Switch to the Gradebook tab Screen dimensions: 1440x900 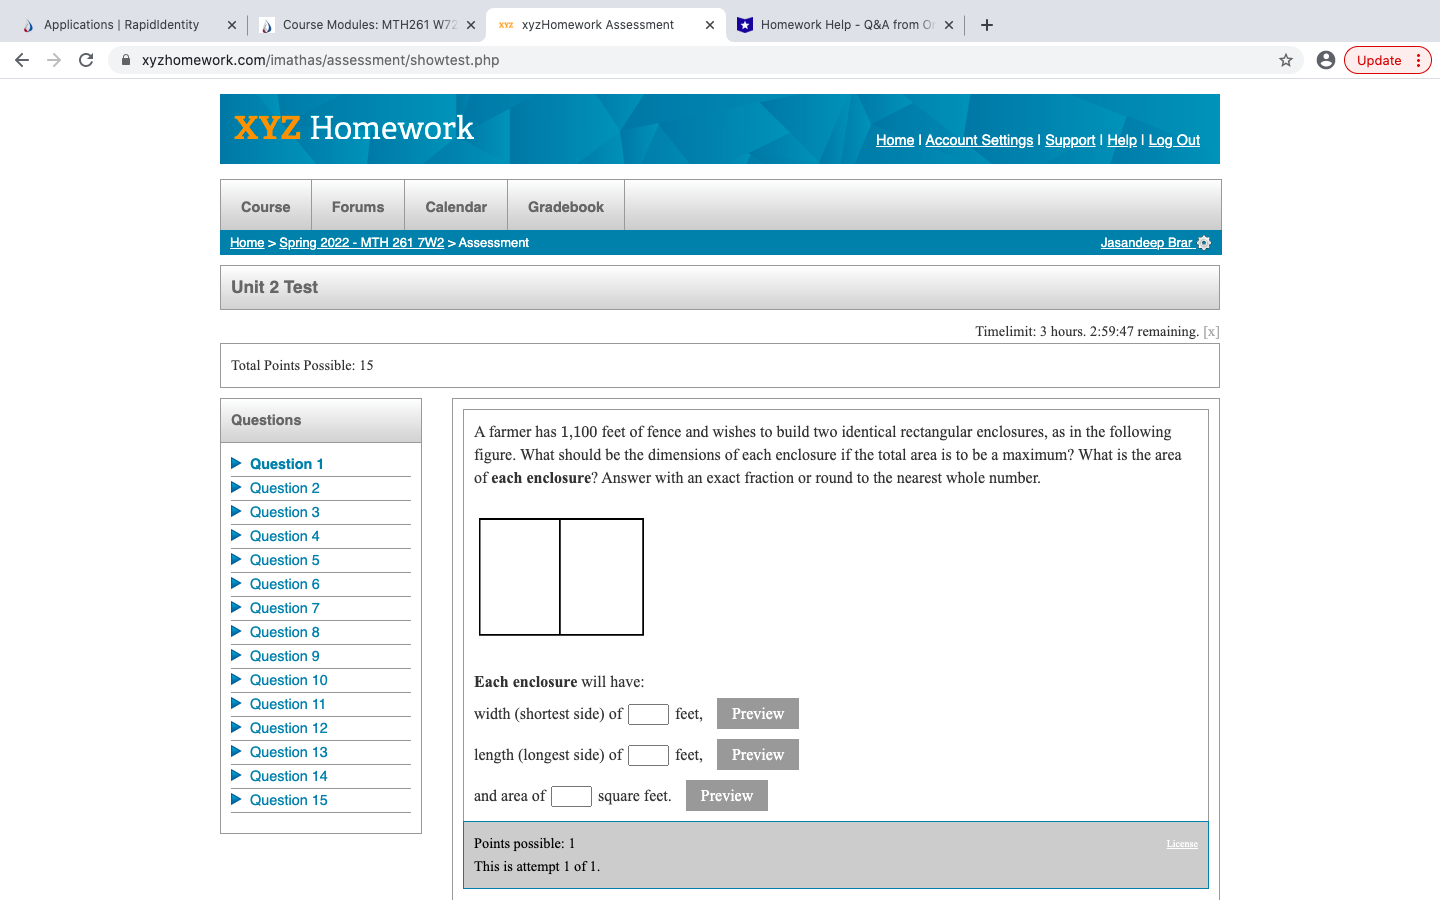point(565,206)
